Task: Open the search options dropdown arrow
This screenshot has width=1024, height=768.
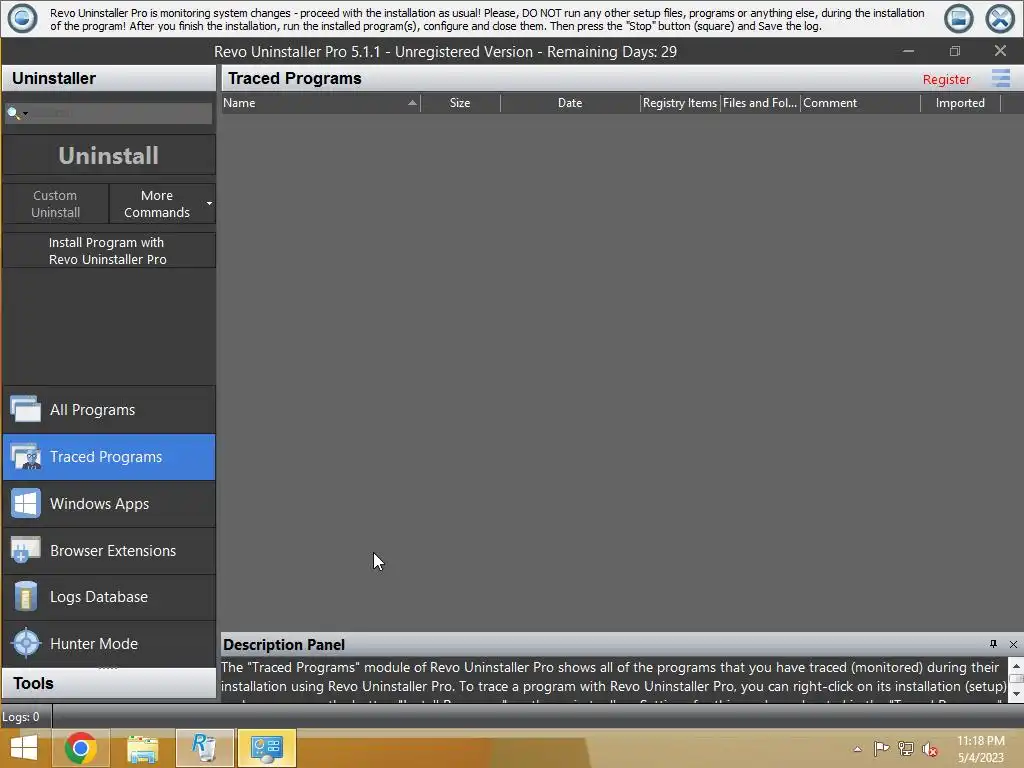Action: (25, 114)
